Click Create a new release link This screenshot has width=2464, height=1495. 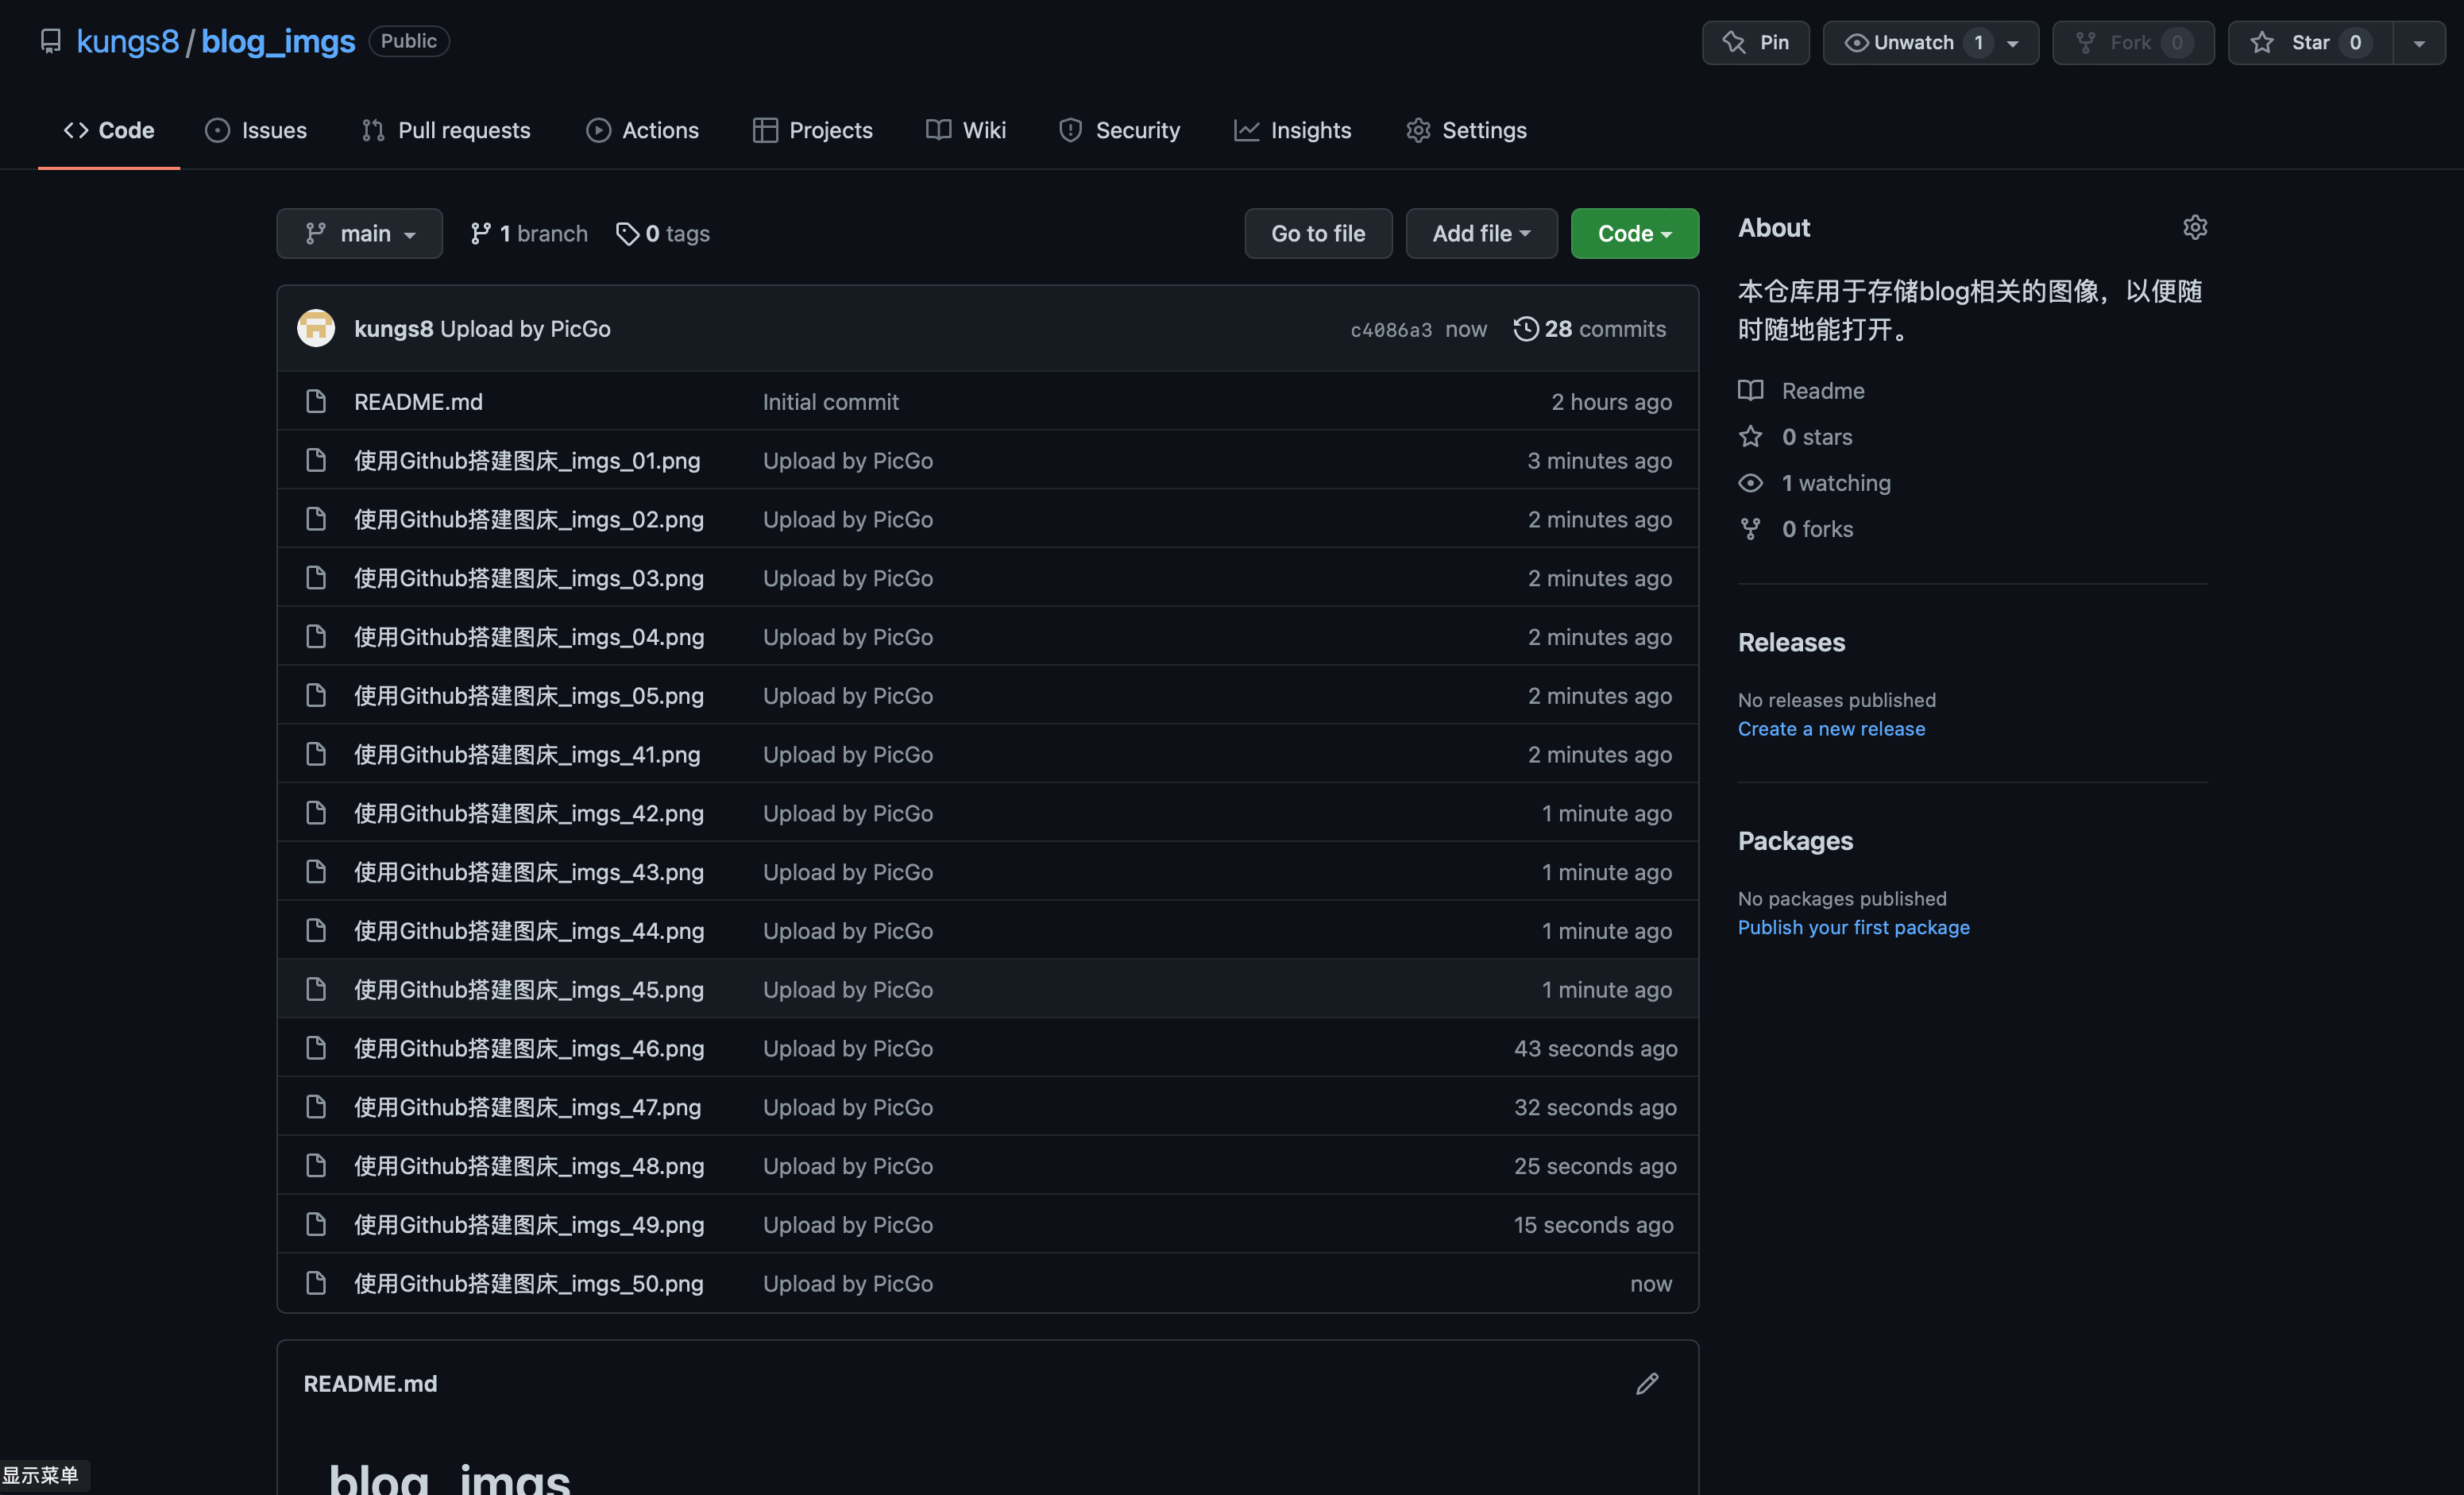pyautogui.click(x=1830, y=728)
